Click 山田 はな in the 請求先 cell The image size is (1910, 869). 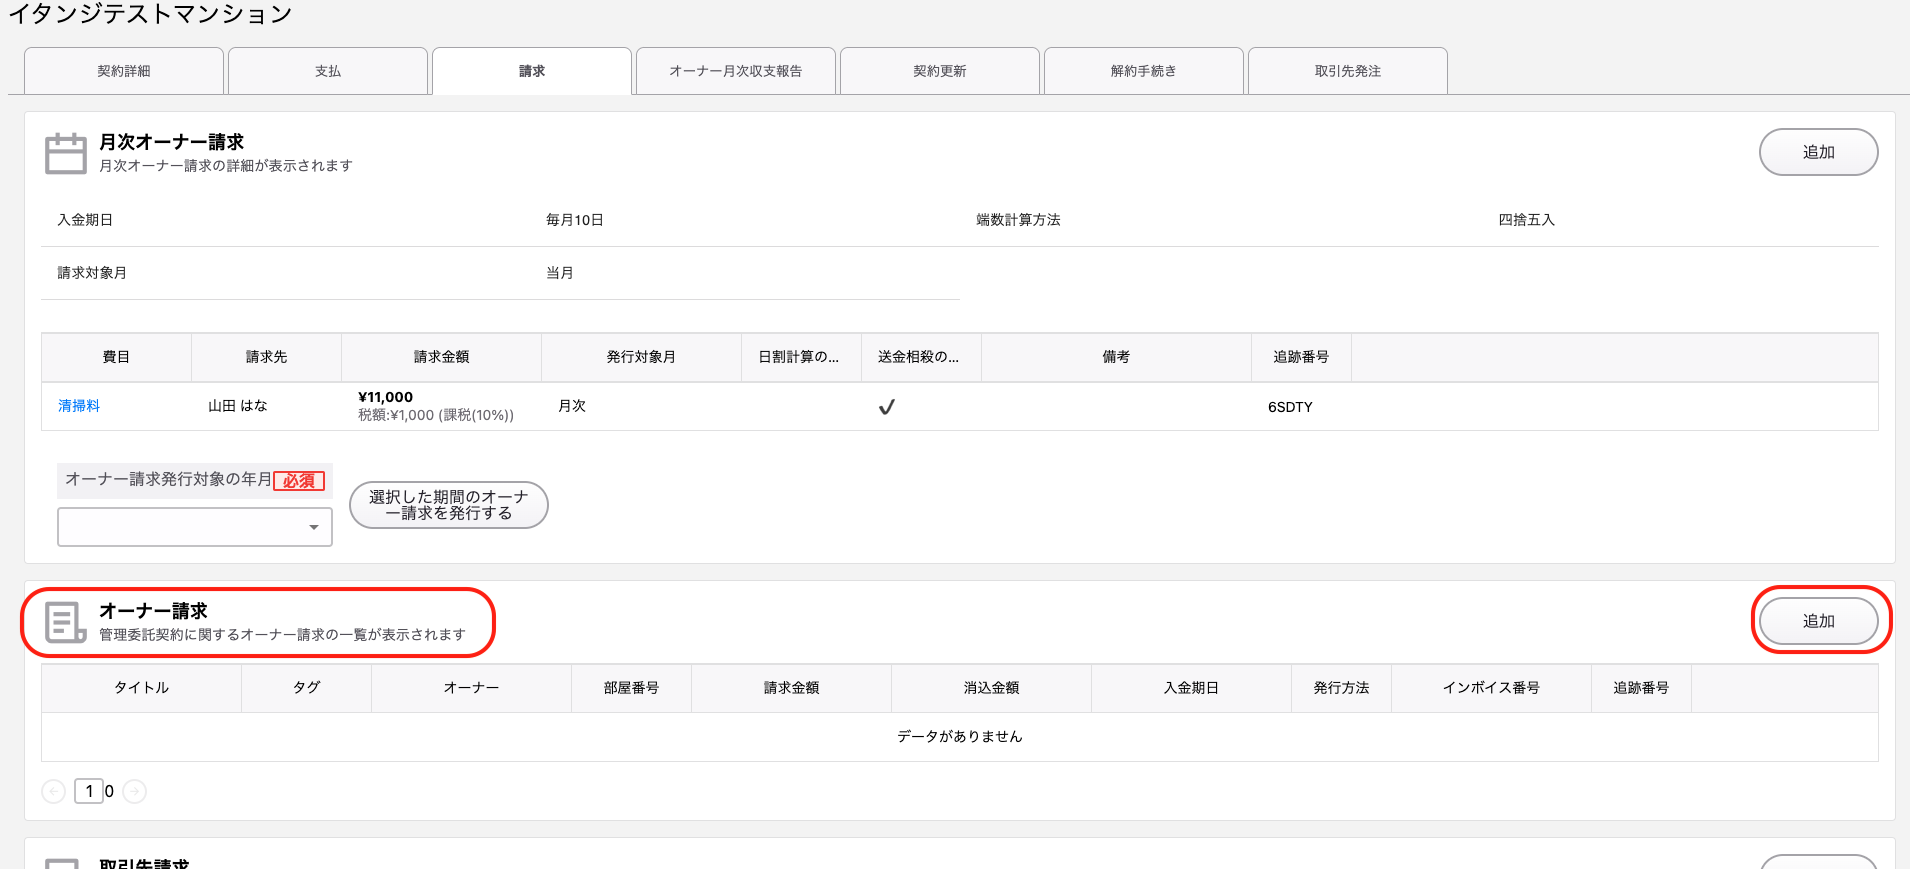pyautogui.click(x=238, y=406)
